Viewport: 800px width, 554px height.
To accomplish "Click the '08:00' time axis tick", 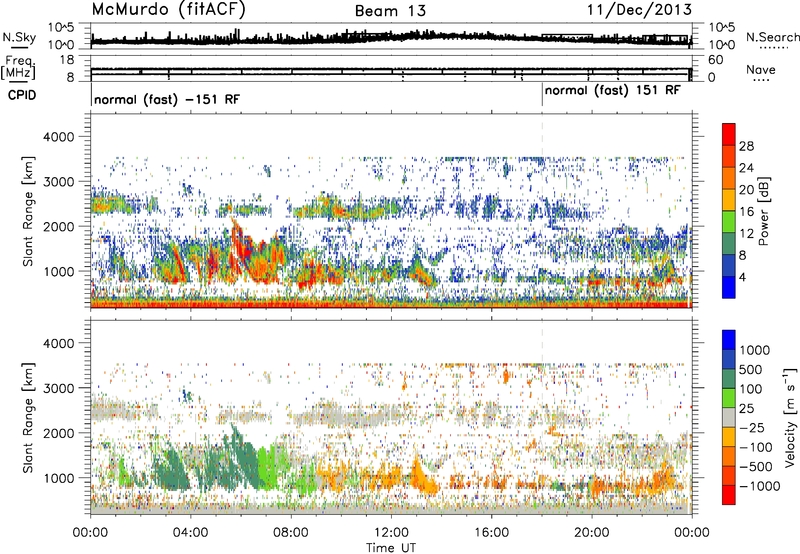I will [x=291, y=533].
